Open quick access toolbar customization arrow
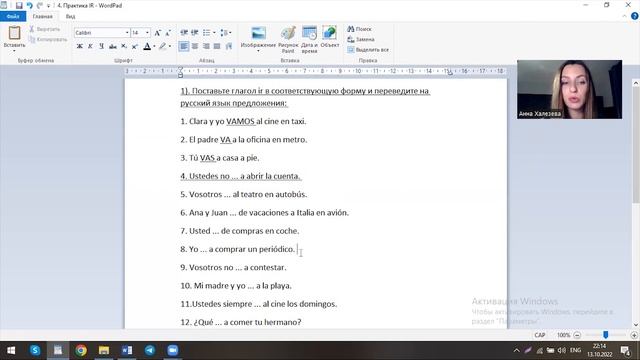The width and height of the screenshot is (640, 360). pos(49,6)
